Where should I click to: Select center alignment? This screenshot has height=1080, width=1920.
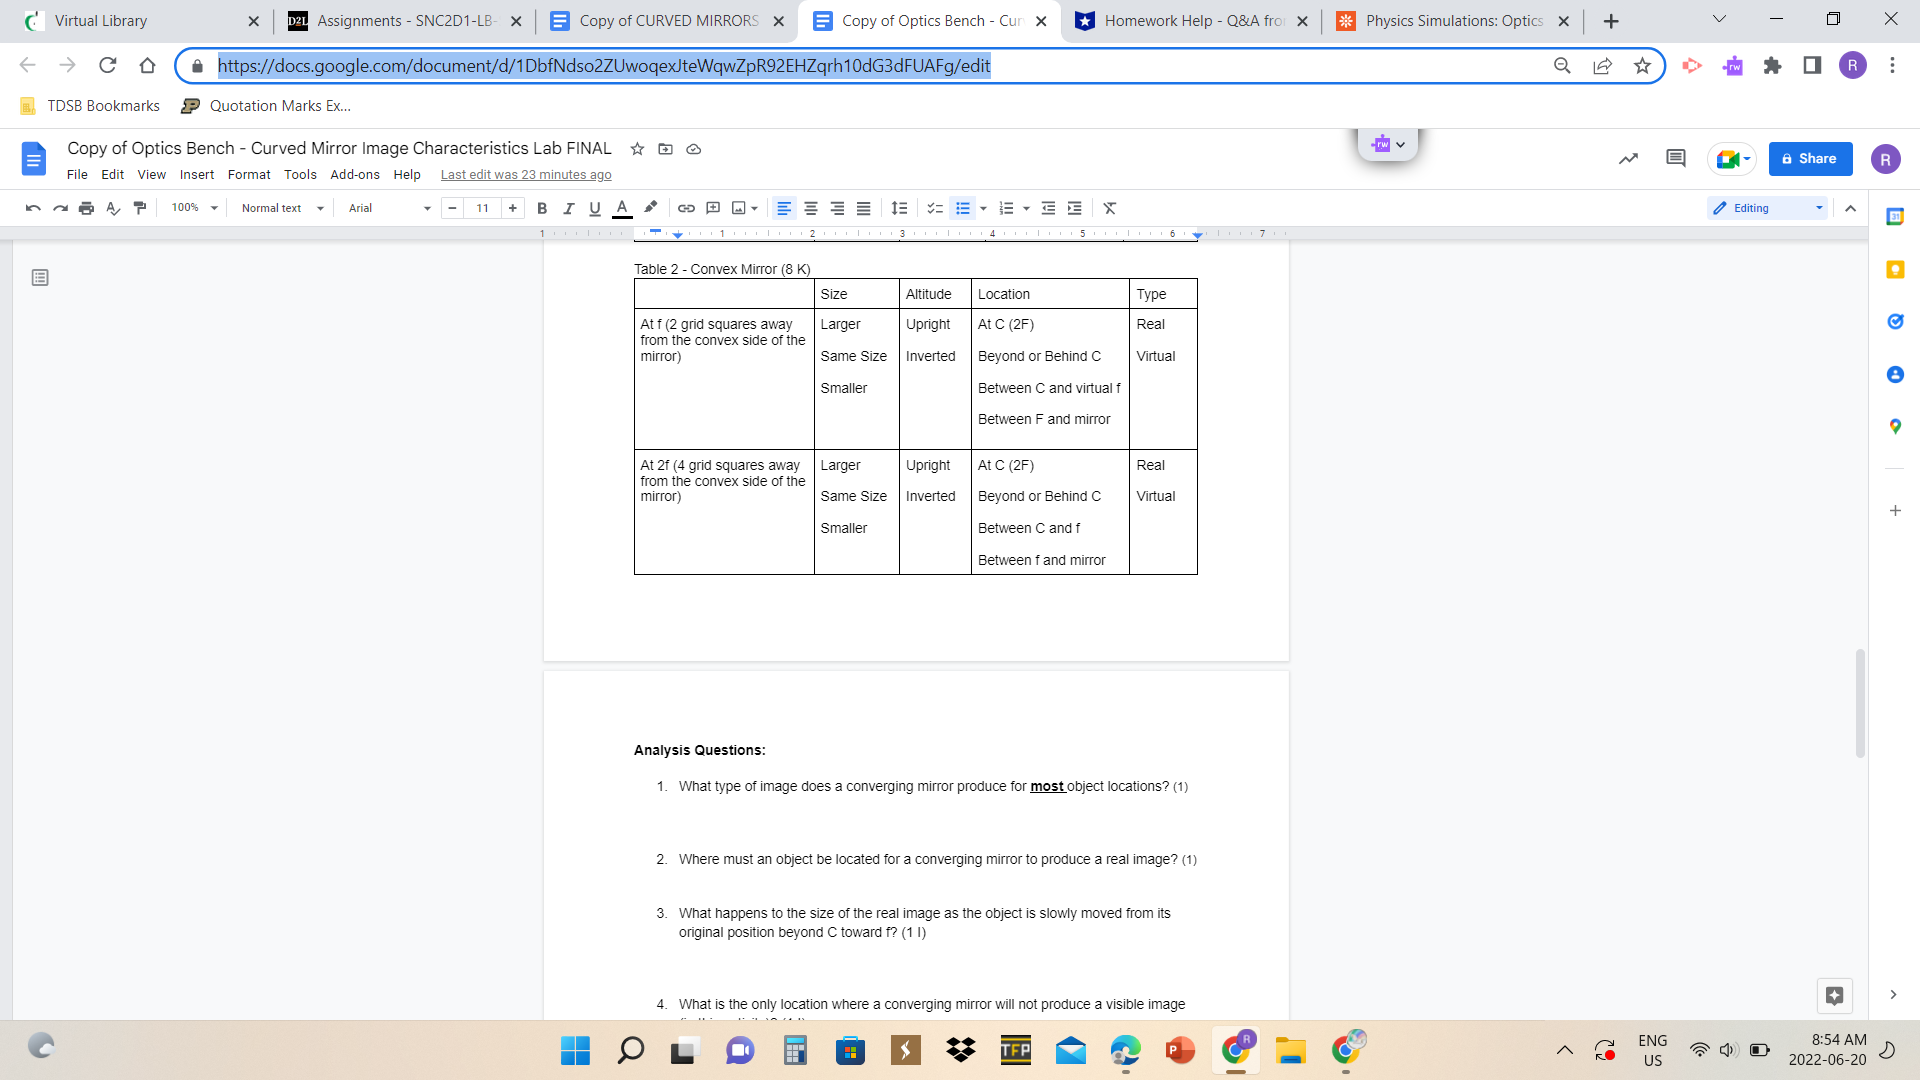click(811, 208)
